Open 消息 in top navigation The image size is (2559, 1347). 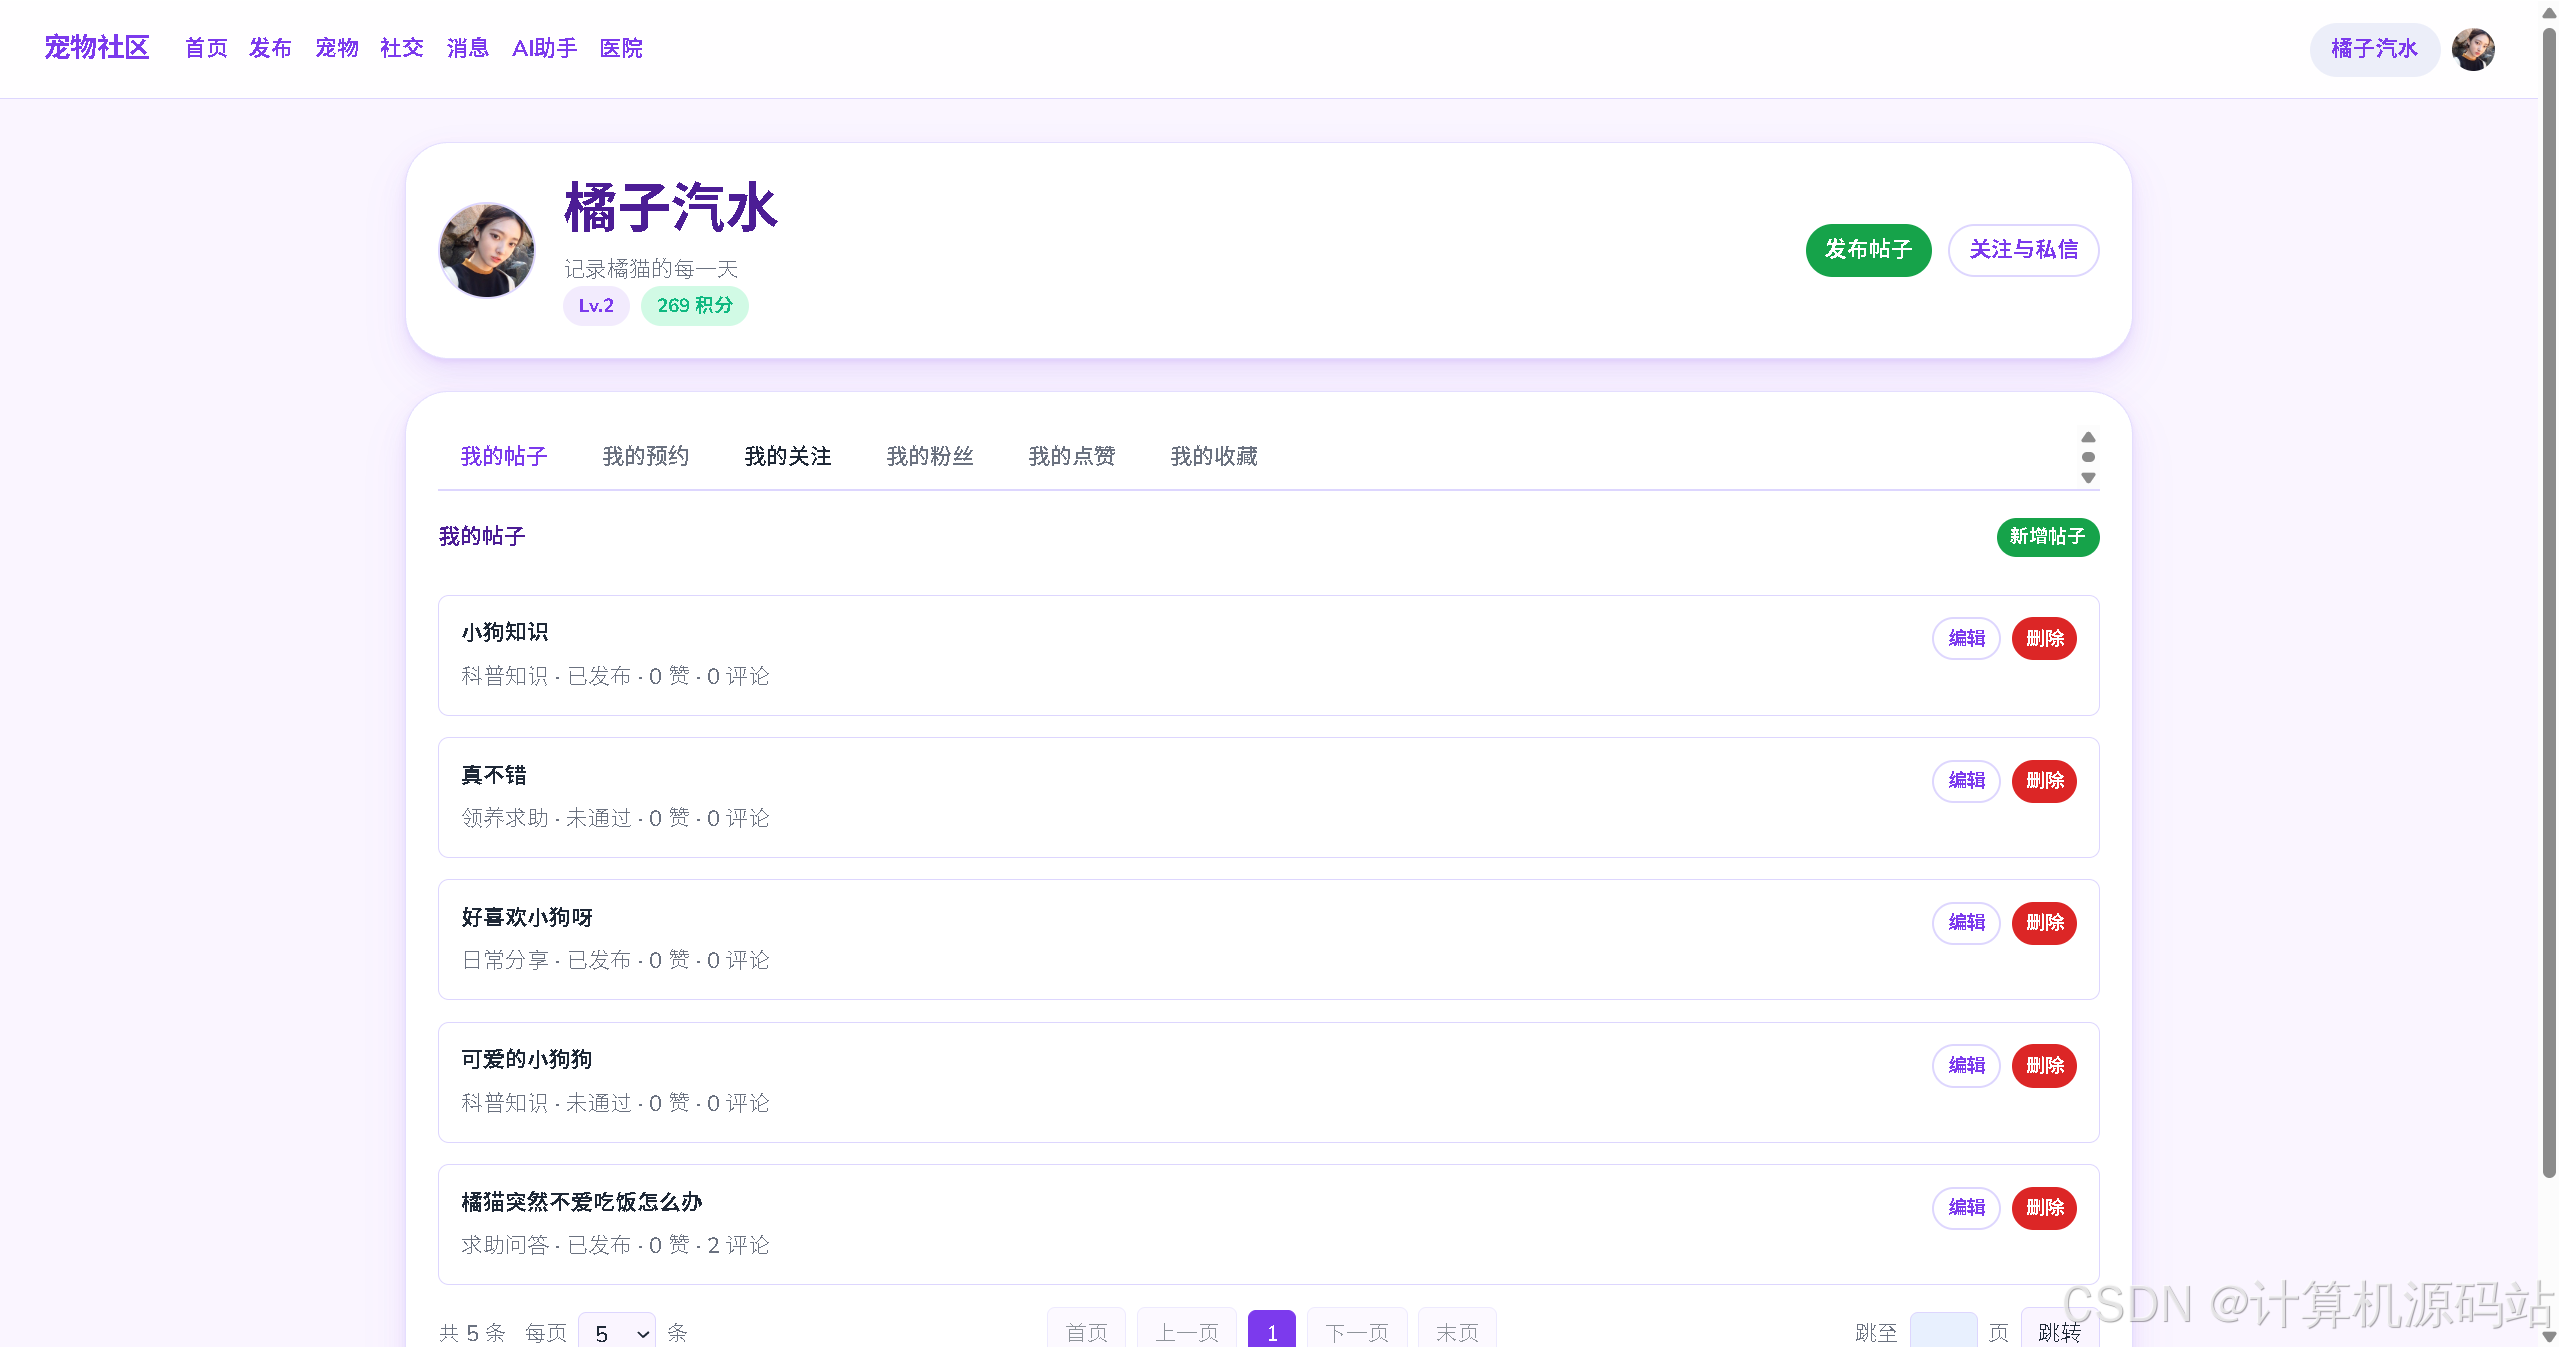pos(468,48)
